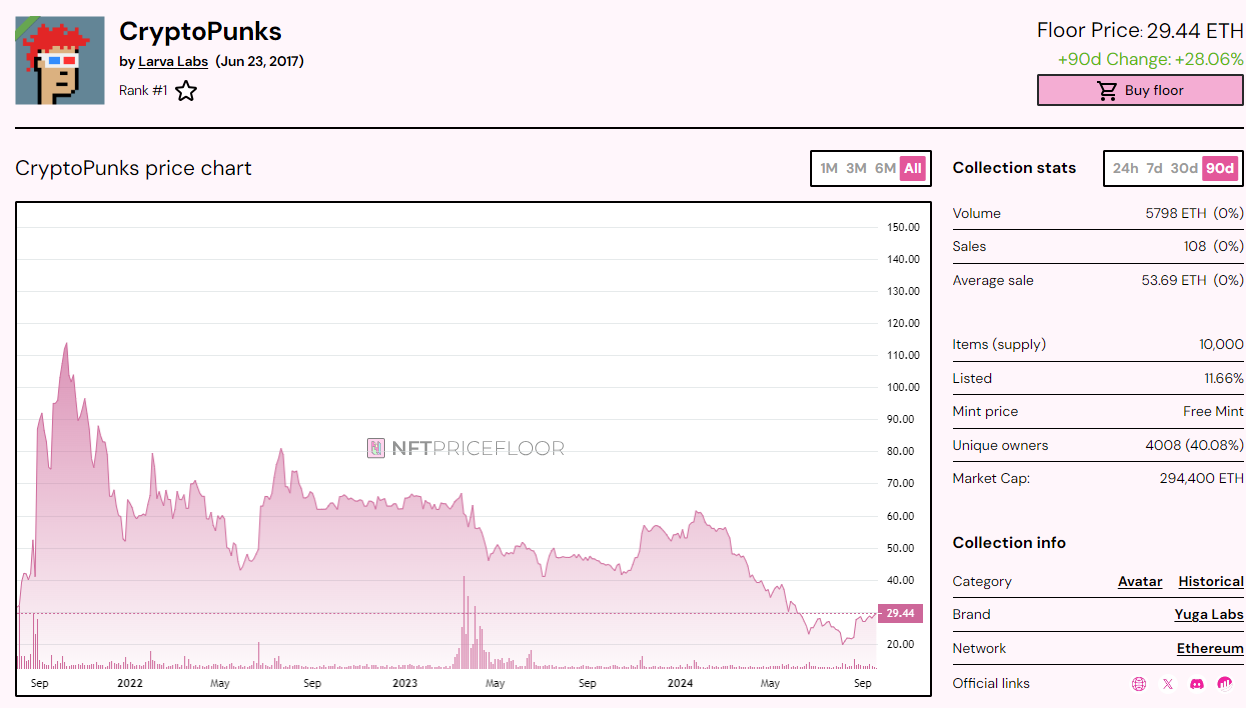Open the official website globe icon

coord(1138,684)
